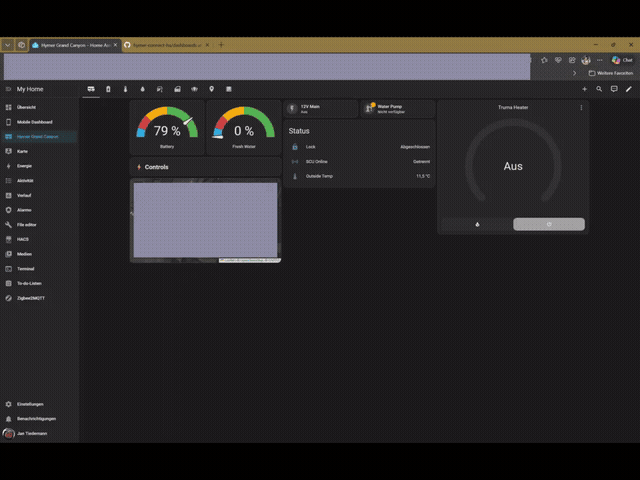Open Aktivität in the sidebar

pyautogui.click(x=40, y=181)
